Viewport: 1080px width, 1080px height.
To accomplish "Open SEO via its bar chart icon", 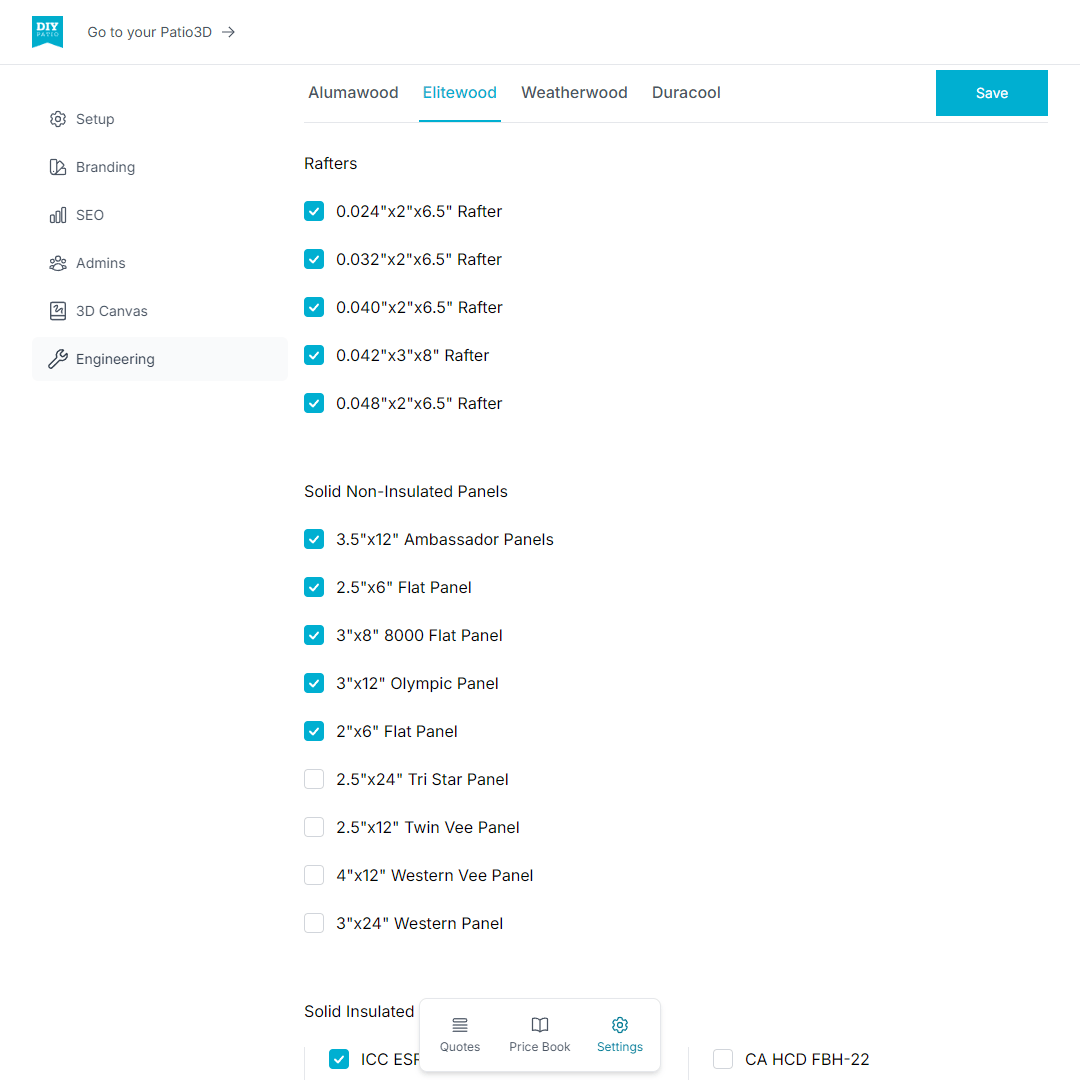I will (58, 215).
